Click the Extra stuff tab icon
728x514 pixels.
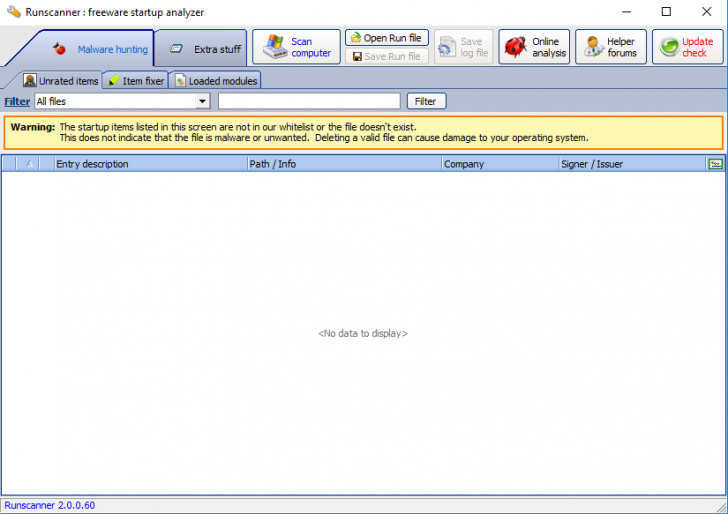coord(176,48)
